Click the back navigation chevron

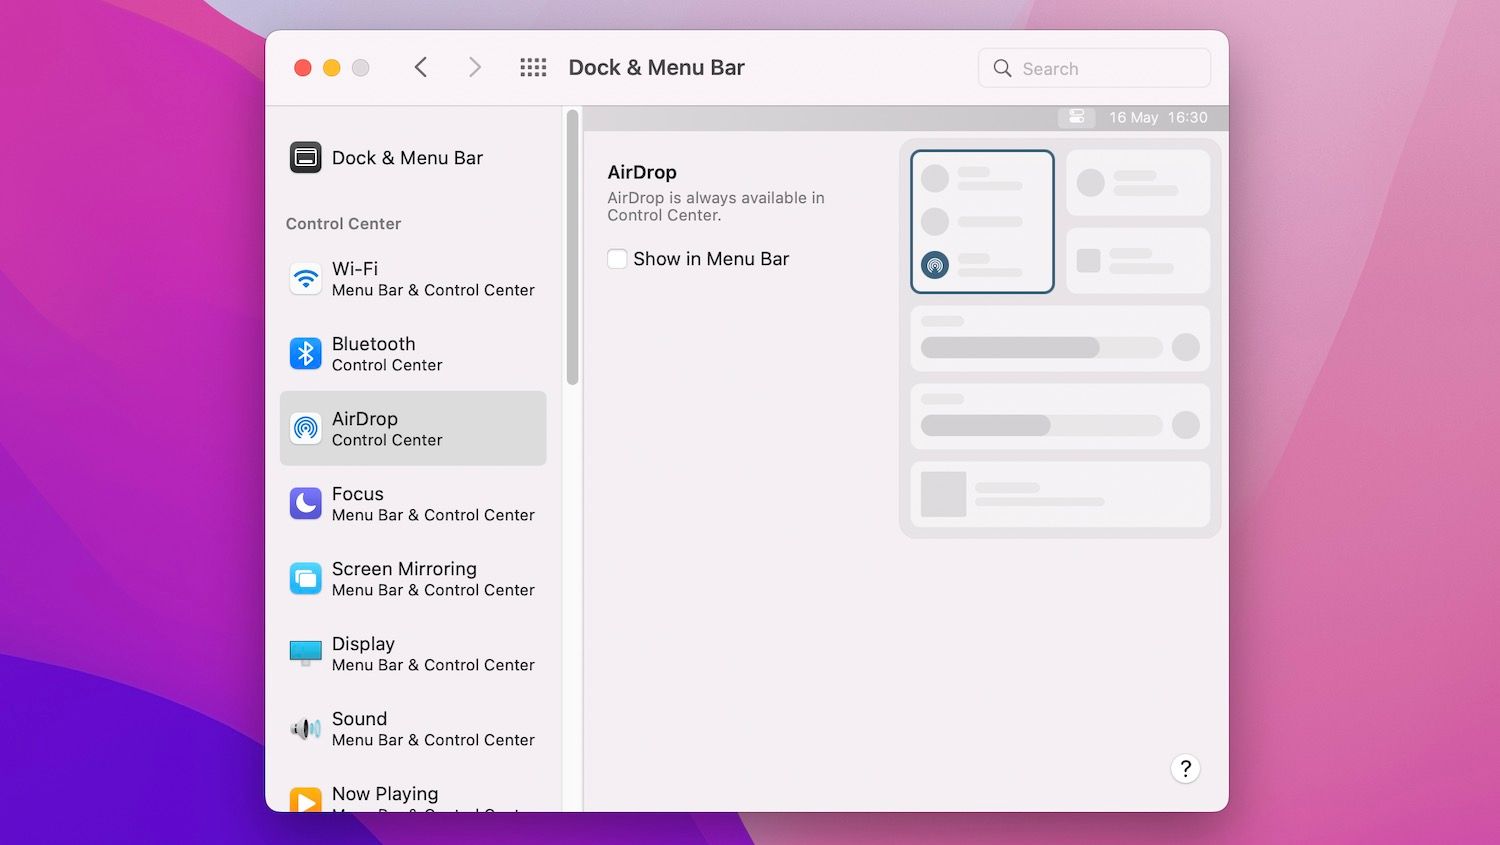click(420, 67)
